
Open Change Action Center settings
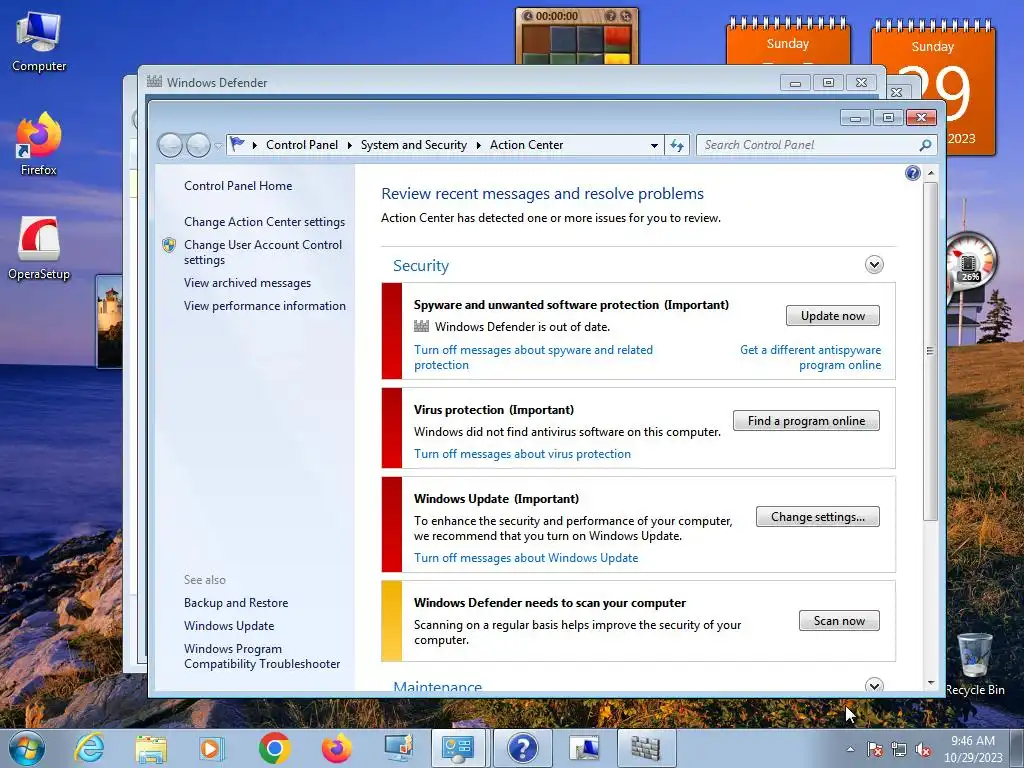pos(264,222)
